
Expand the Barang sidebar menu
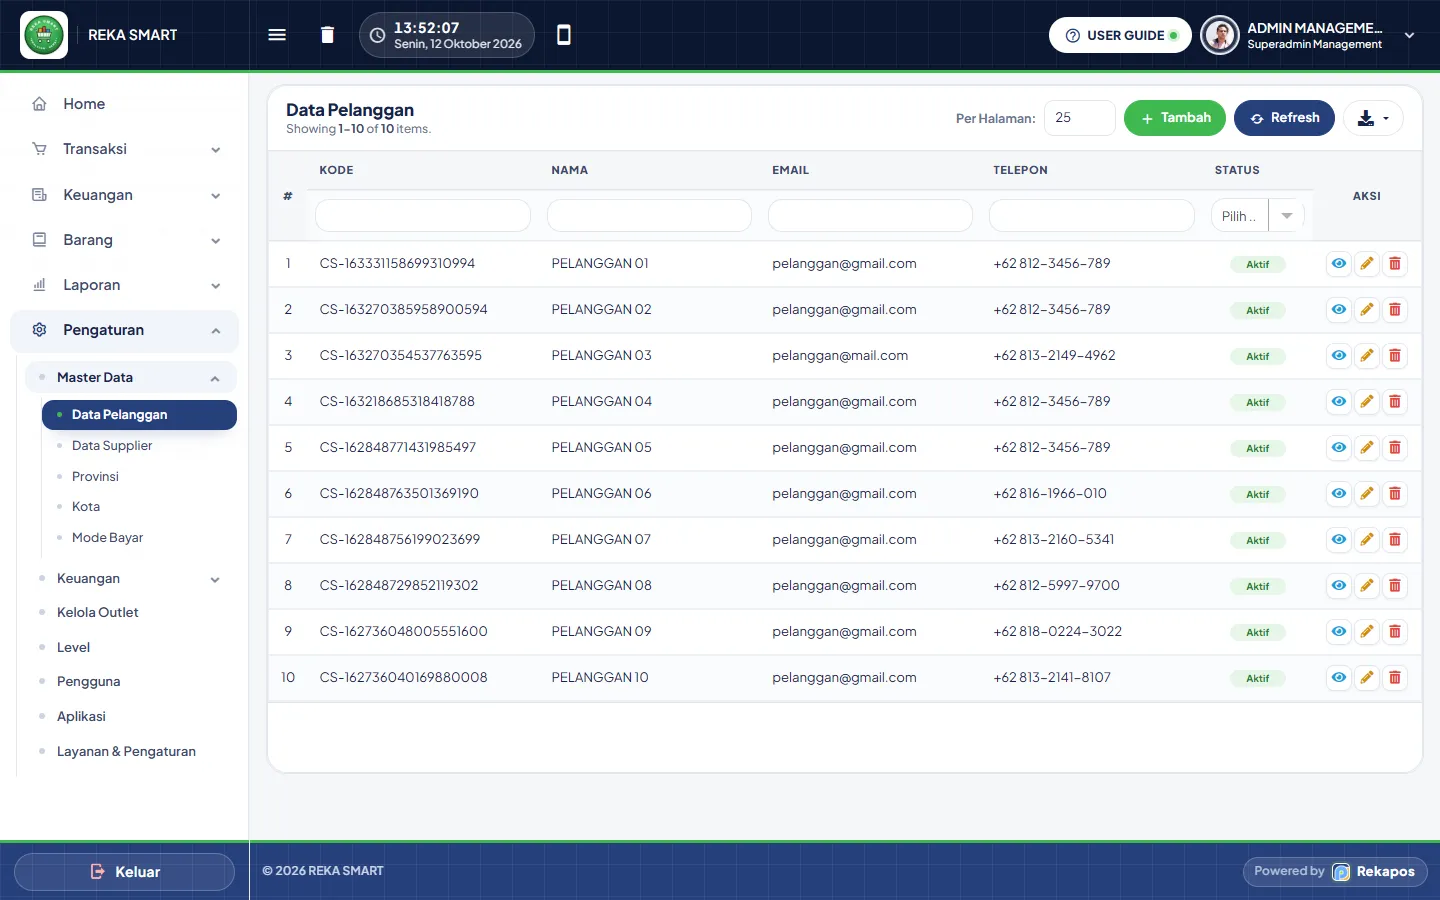pyautogui.click(x=125, y=240)
